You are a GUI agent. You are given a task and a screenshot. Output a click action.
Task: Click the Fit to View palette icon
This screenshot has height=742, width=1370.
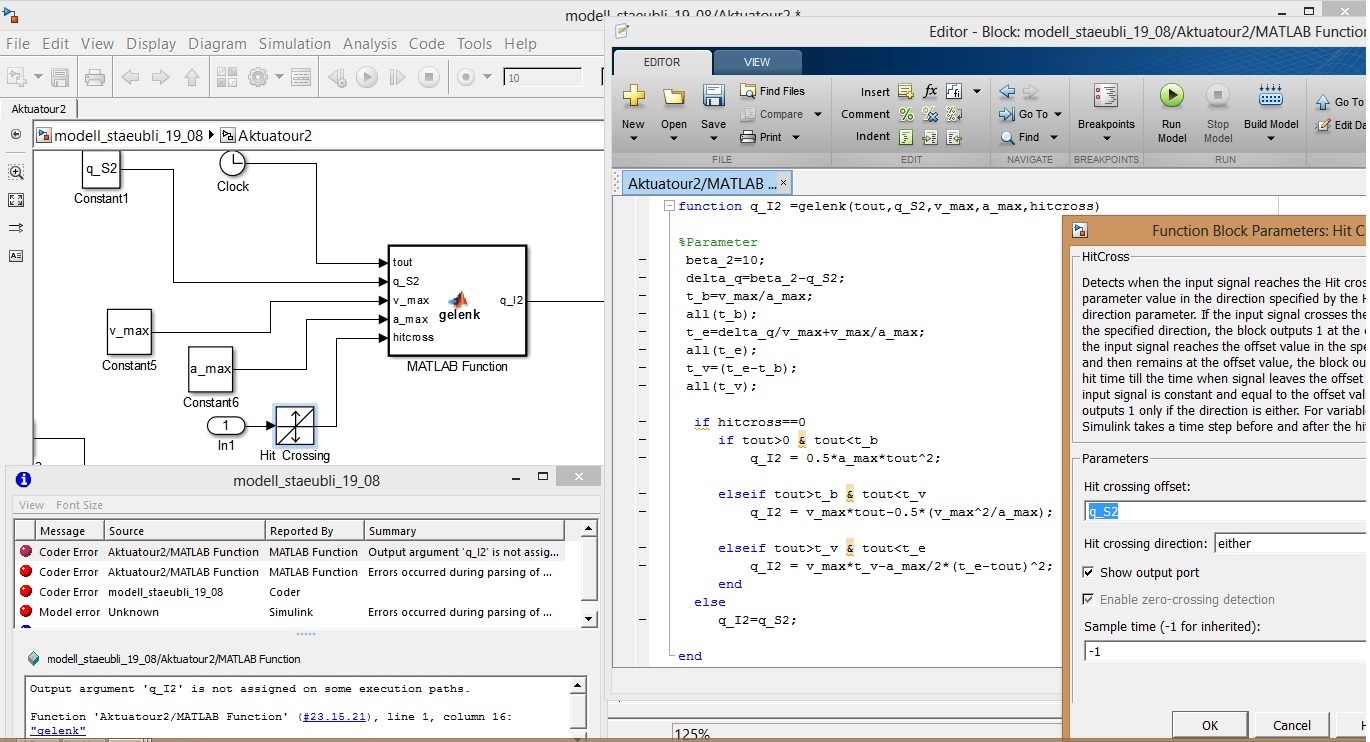pos(16,200)
